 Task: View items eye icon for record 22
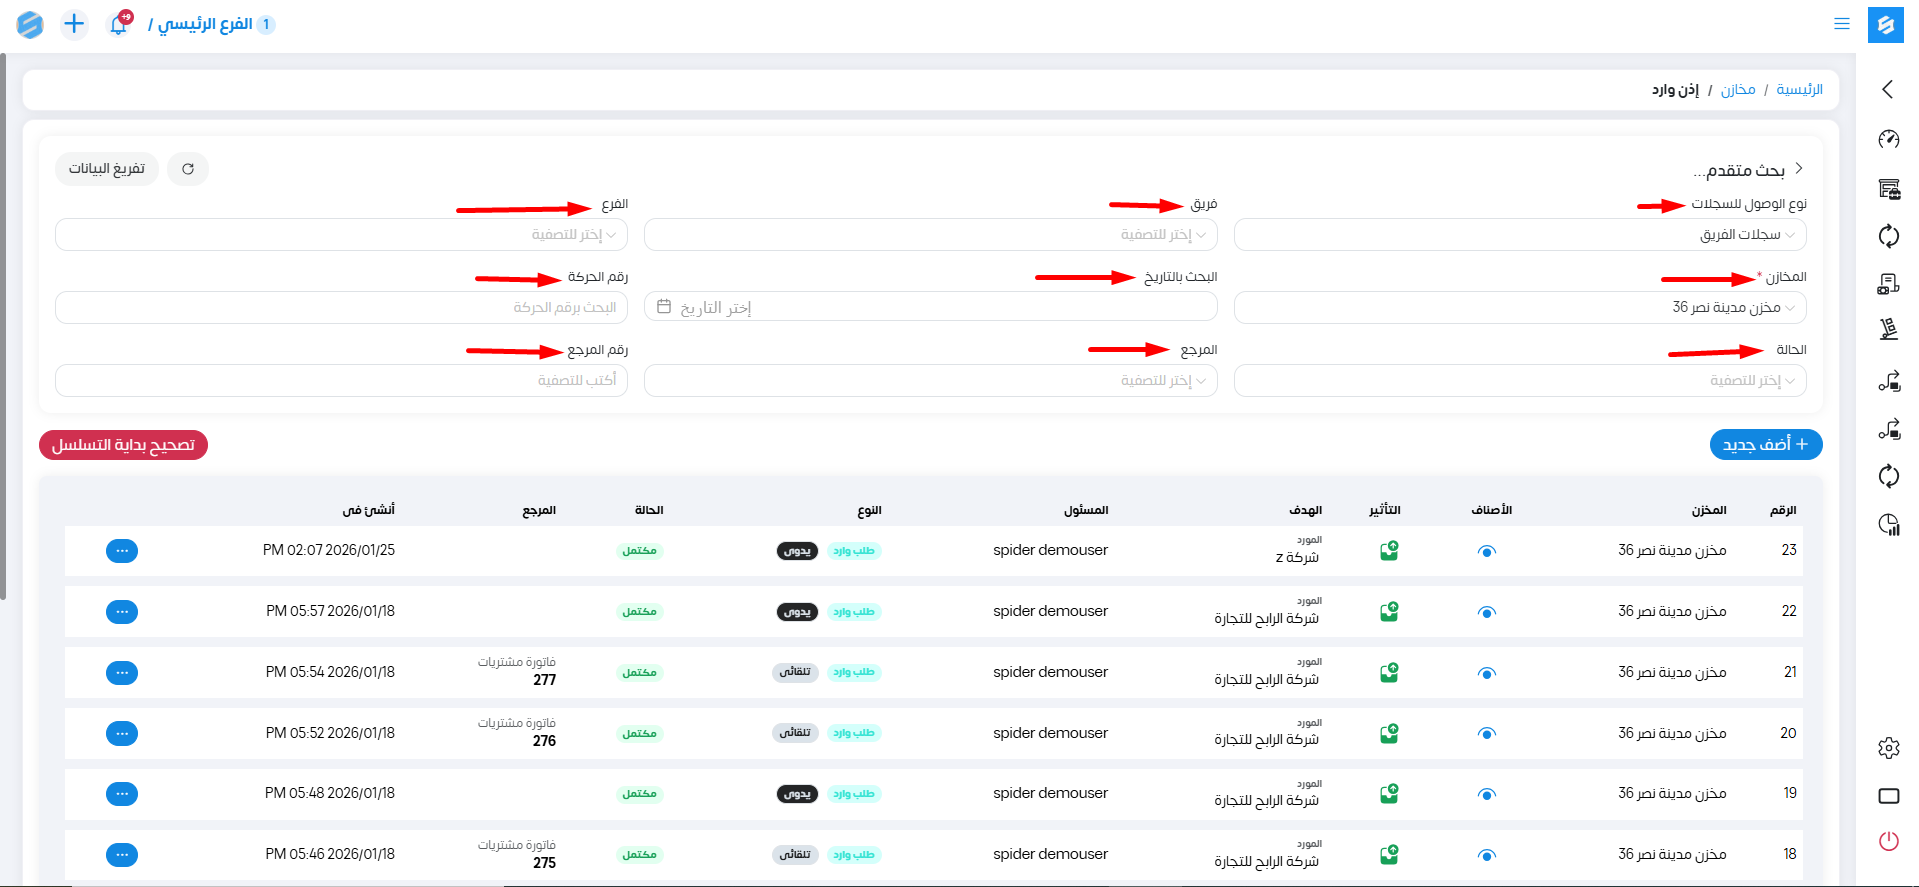(x=1487, y=612)
